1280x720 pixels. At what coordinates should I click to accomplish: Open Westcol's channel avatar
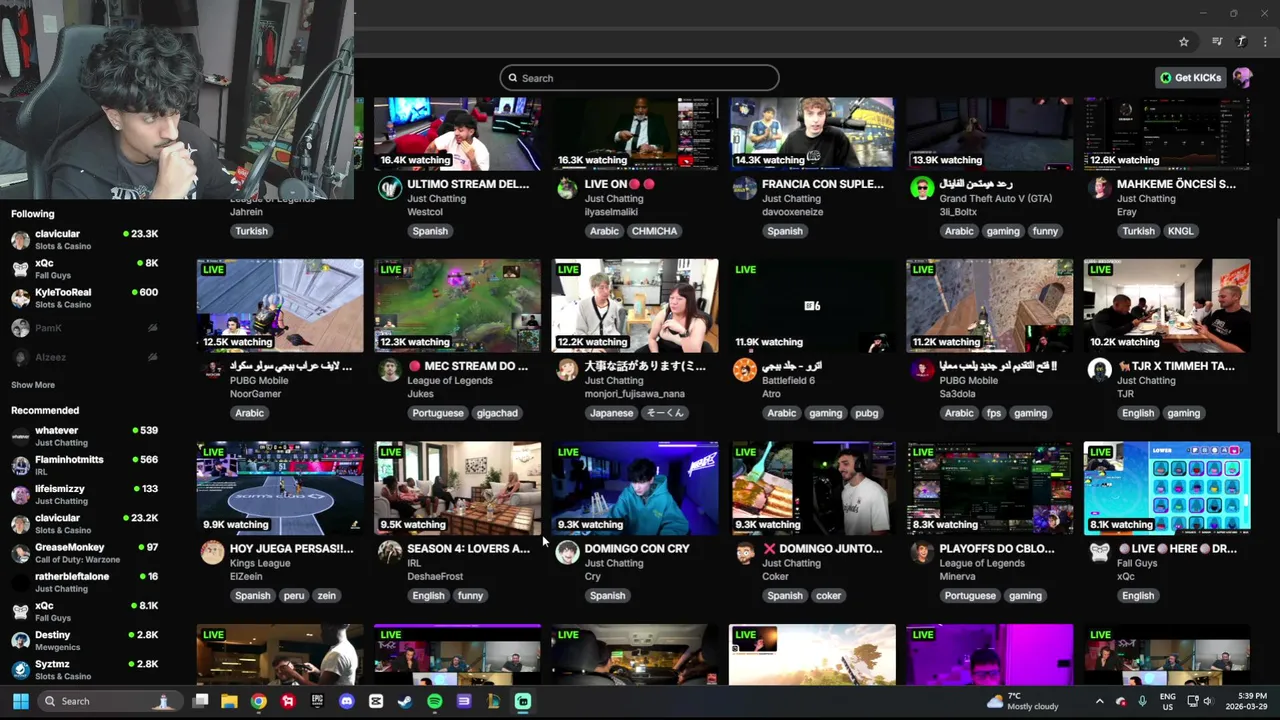click(x=390, y=187)
